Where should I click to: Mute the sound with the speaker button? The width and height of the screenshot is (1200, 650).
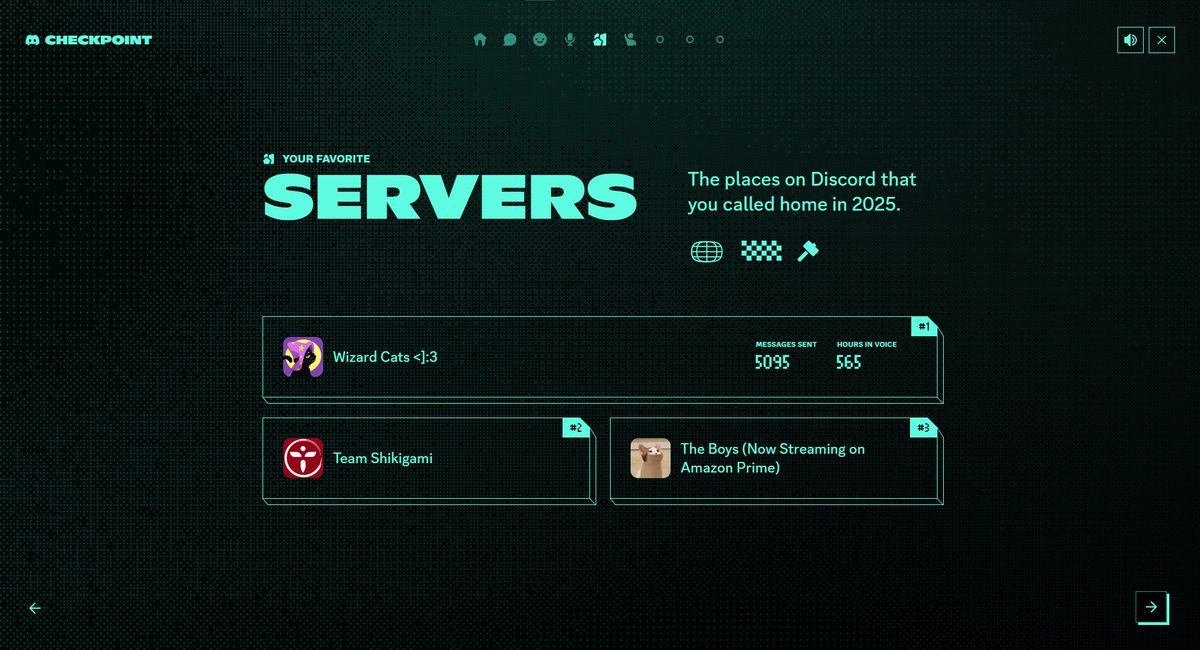point(1130,40)
